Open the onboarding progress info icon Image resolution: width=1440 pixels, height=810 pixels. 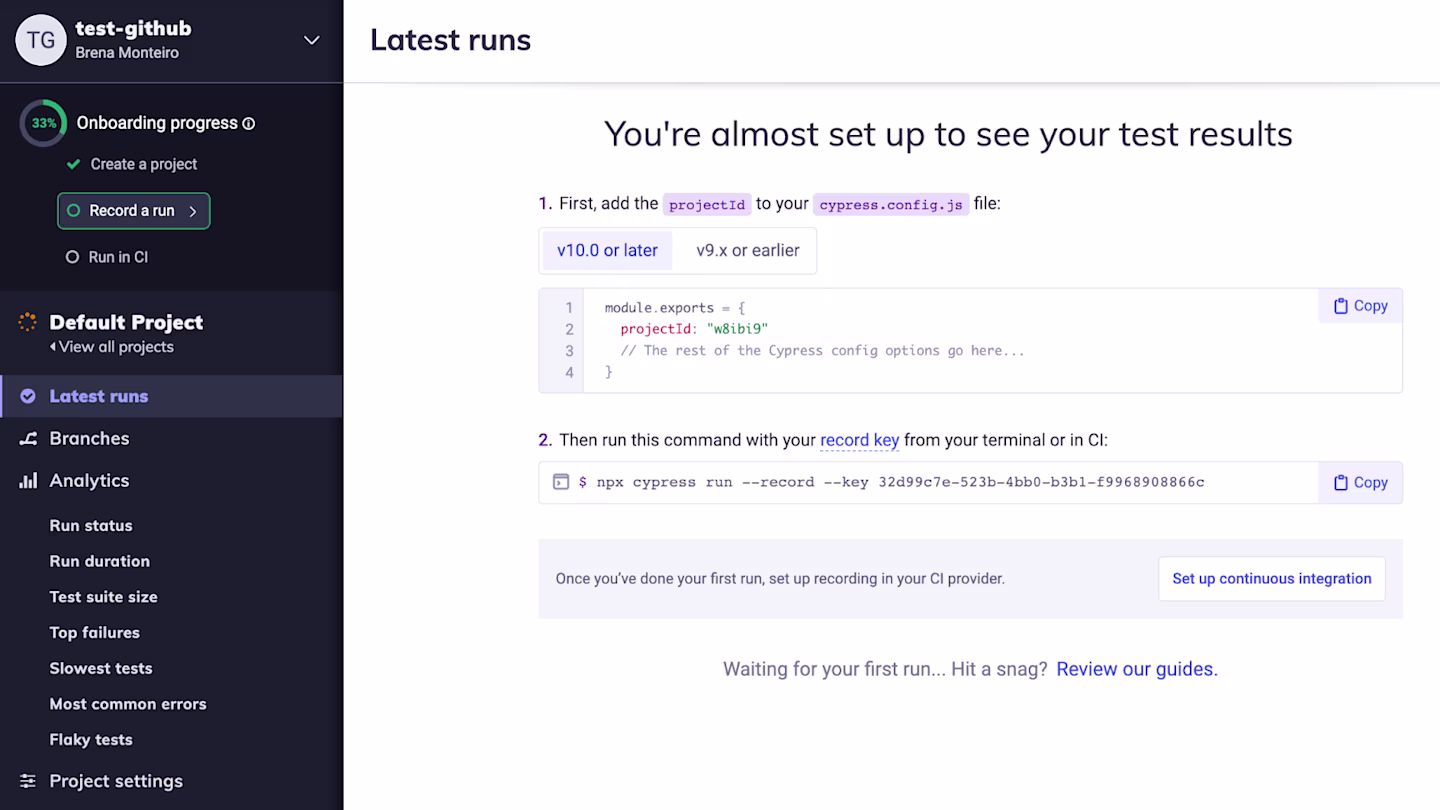point(249,124)
